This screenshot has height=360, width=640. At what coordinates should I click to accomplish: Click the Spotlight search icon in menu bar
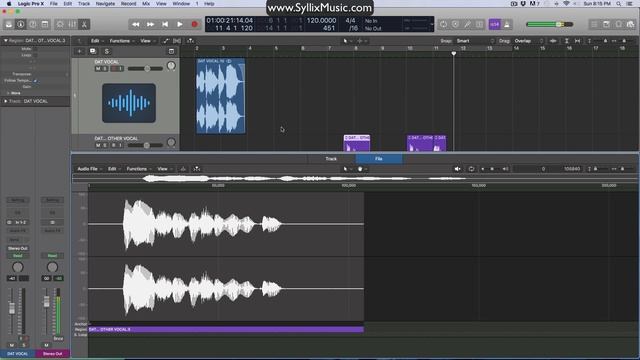click(619, 4)
